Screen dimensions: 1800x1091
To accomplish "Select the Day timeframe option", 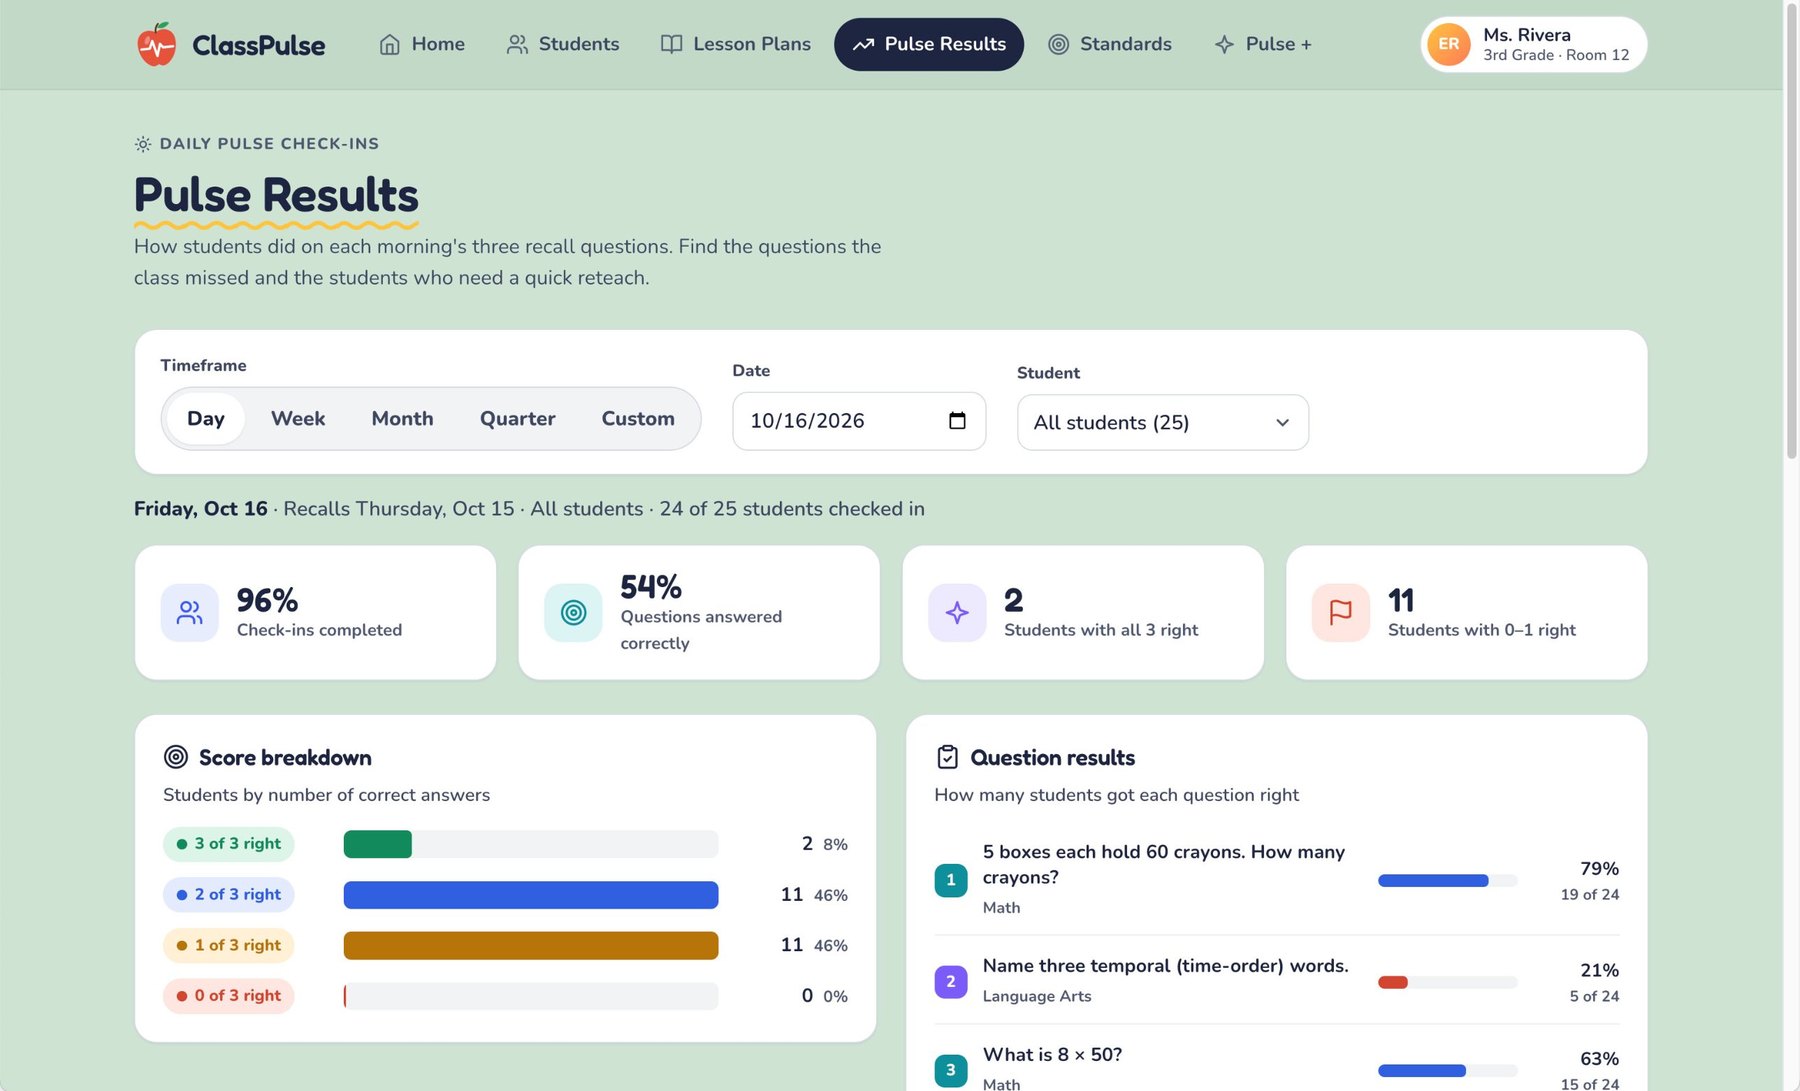I will [206, 419].
